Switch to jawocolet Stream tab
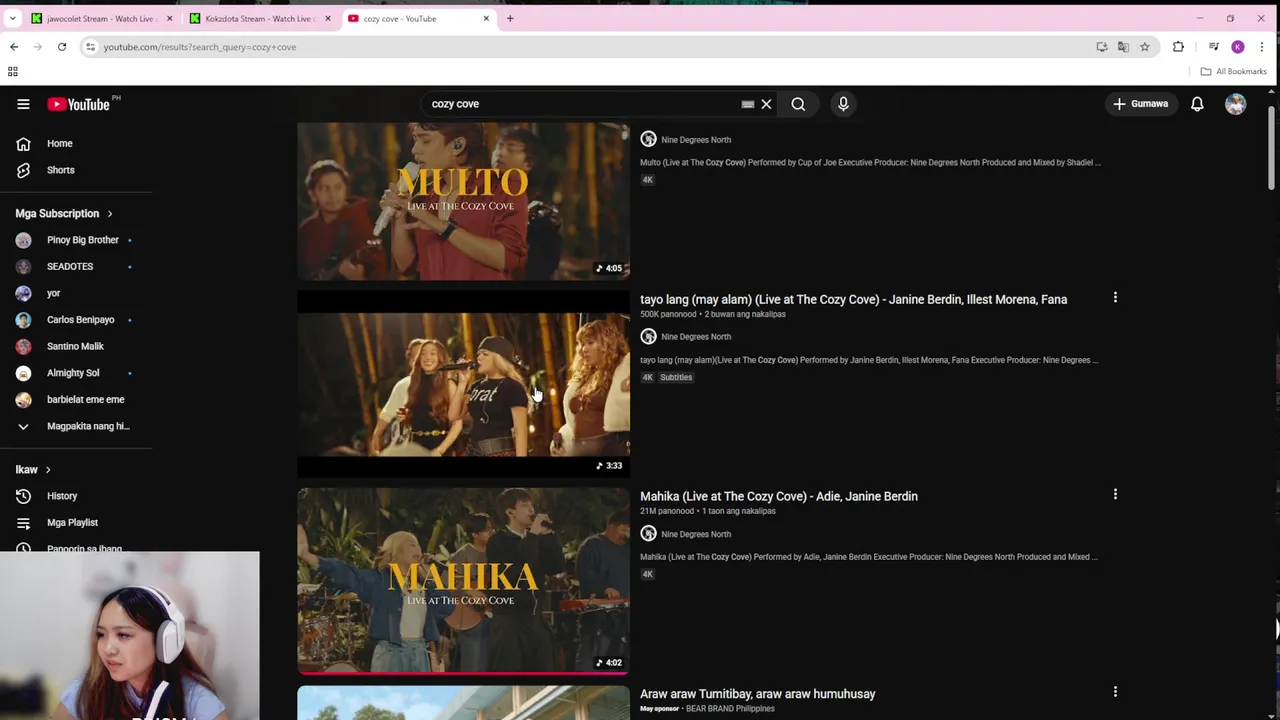Screen dimensions: 1280x720 click(100, 18)
